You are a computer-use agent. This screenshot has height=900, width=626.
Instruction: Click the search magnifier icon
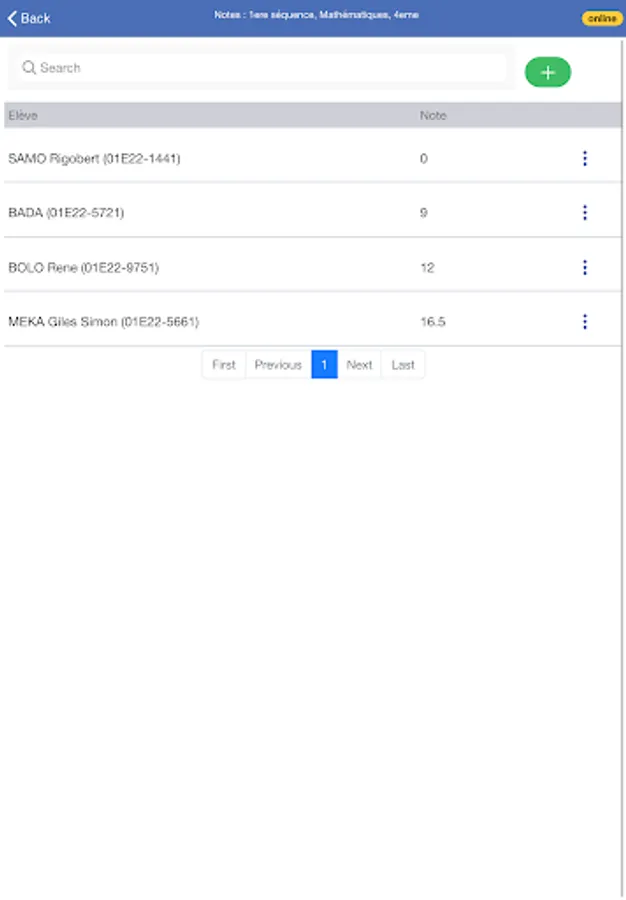pos(29,68)
